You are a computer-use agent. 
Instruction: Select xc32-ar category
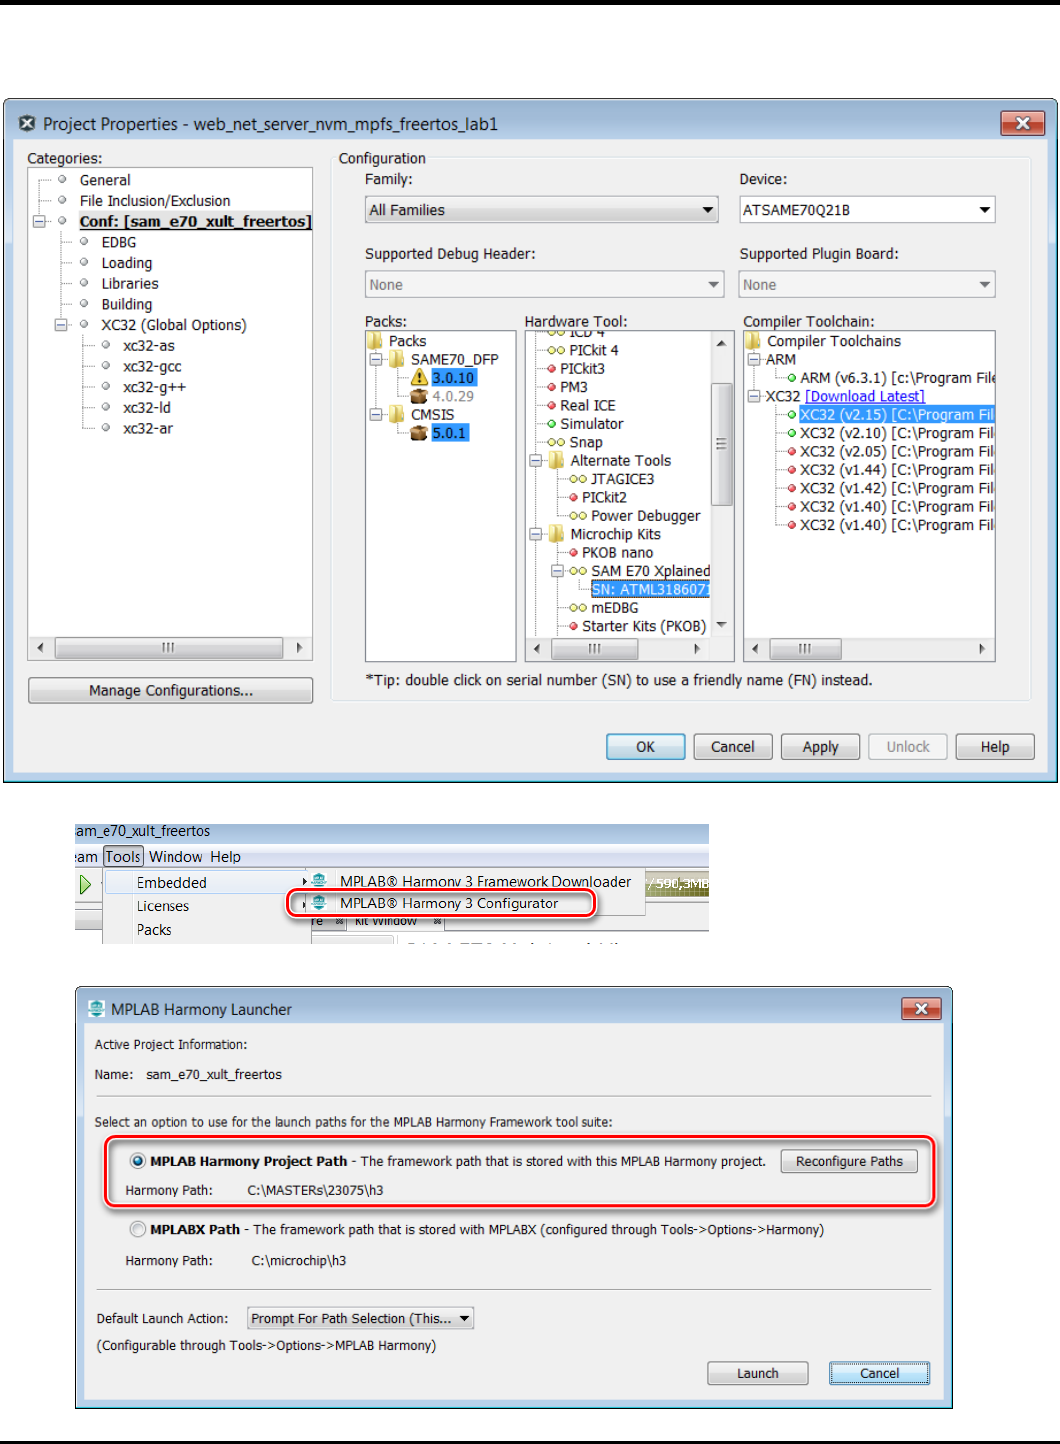[x=147, y=428]
